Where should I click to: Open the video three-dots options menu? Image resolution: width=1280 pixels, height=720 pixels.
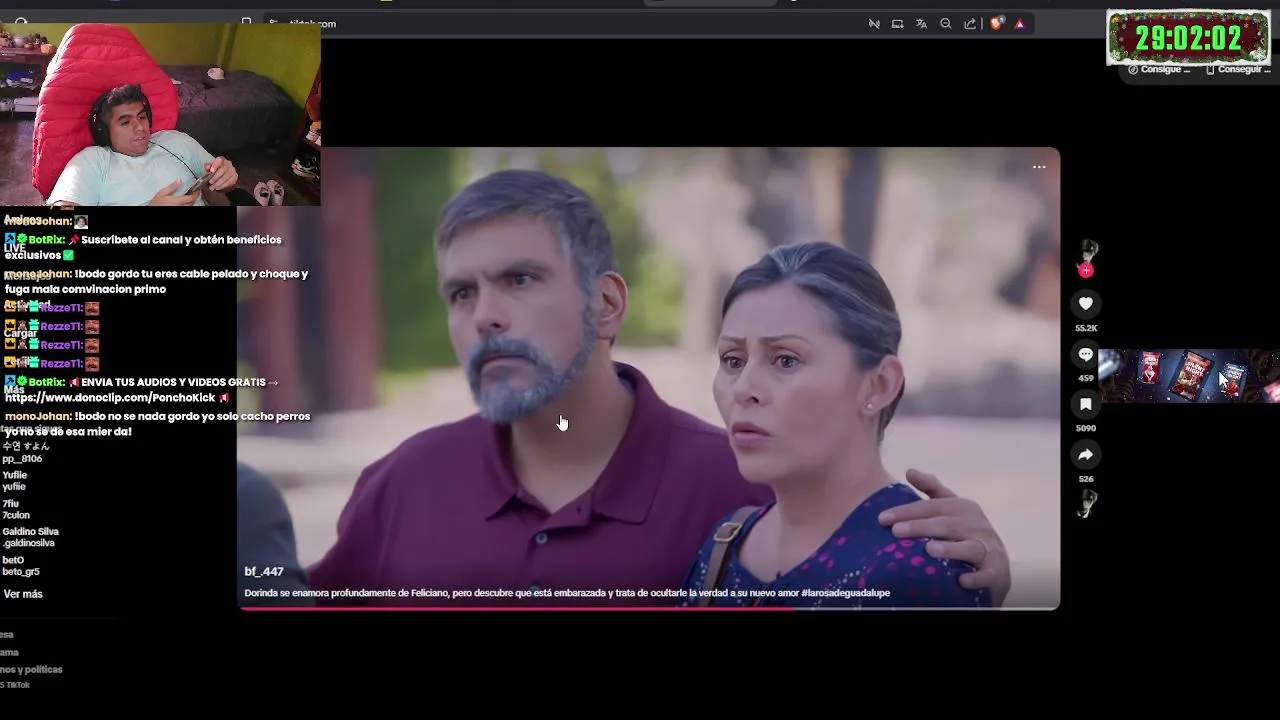click(x=1039, y=167)
